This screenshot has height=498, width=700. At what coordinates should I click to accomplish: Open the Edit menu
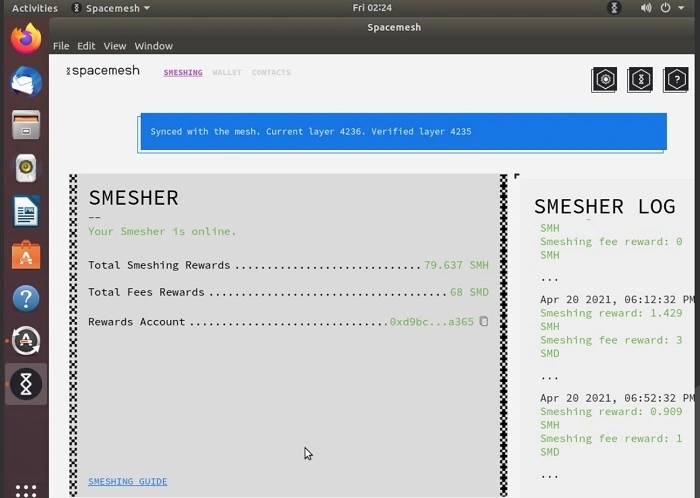click(86, 46)
